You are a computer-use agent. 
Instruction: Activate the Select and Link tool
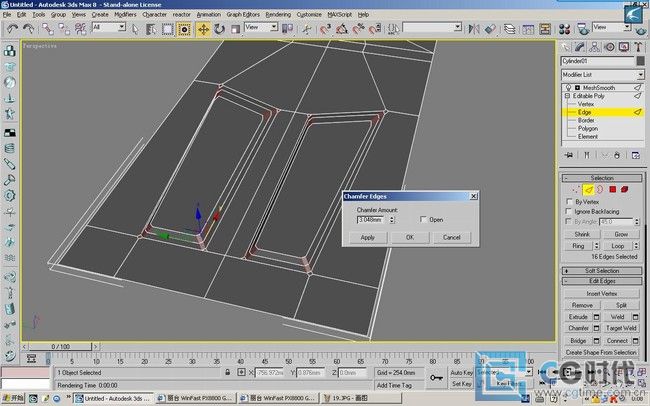48,29
